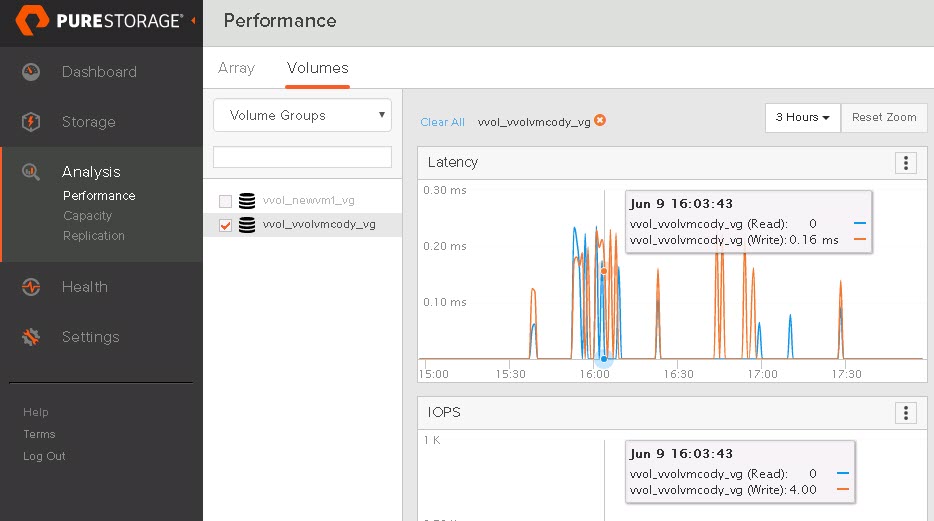Open Dashboard in the sidebar

click(99, 72)
